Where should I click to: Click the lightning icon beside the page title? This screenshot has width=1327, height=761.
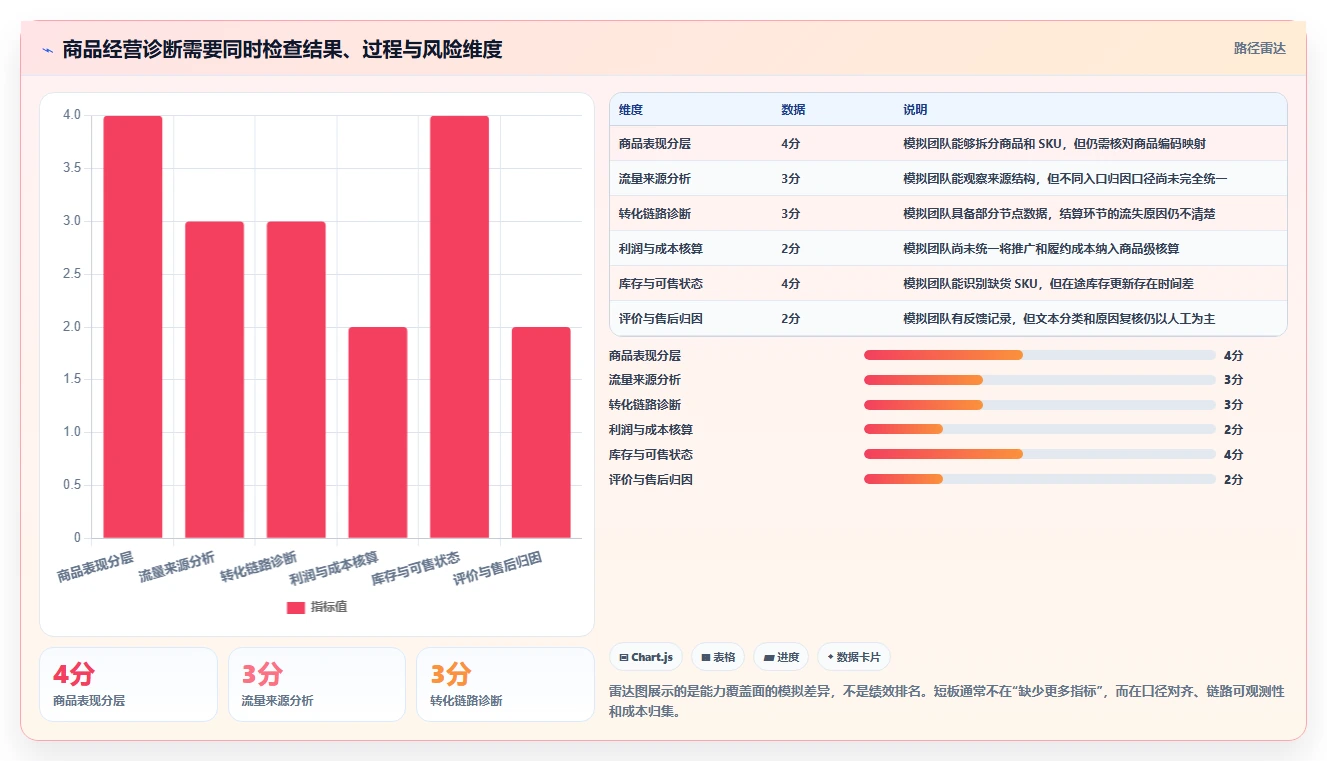click(x=47, y=50)
